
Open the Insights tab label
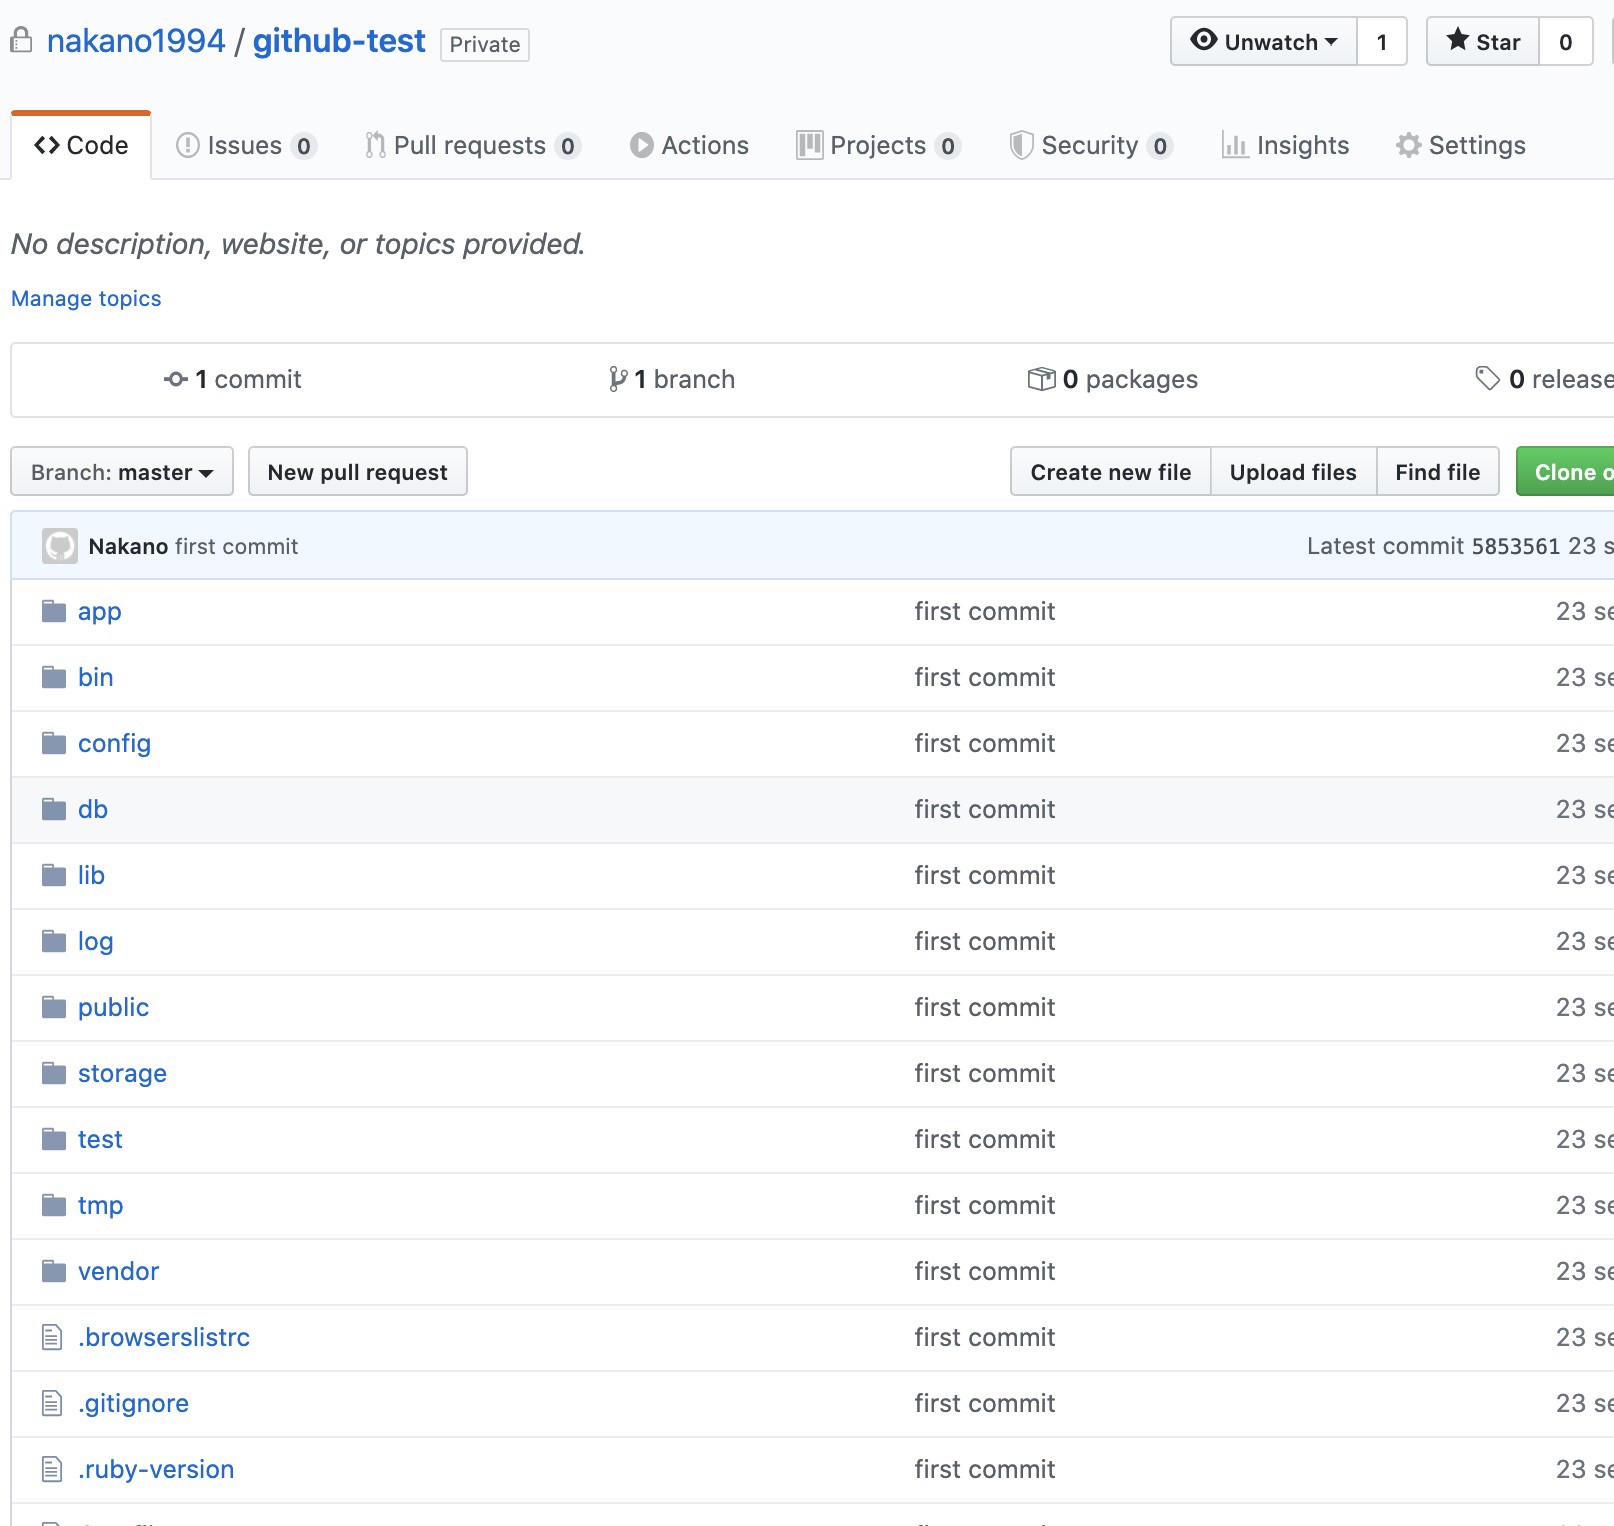[1303, 145]
